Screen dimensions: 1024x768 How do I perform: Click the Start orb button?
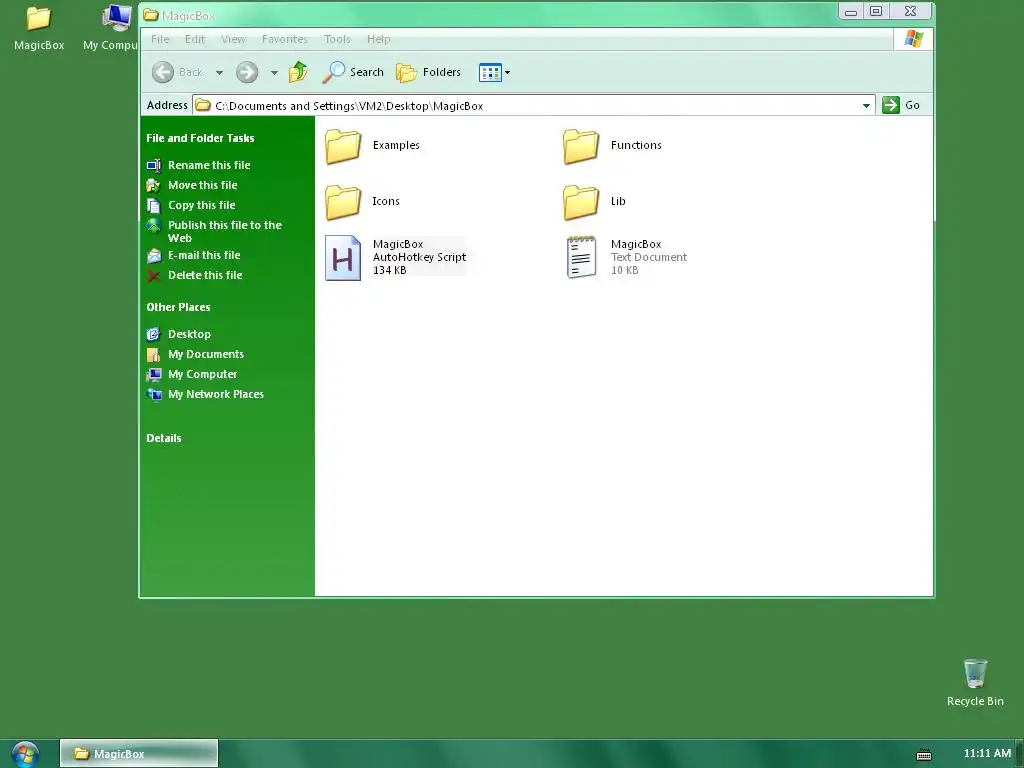[x=25, y=754]
